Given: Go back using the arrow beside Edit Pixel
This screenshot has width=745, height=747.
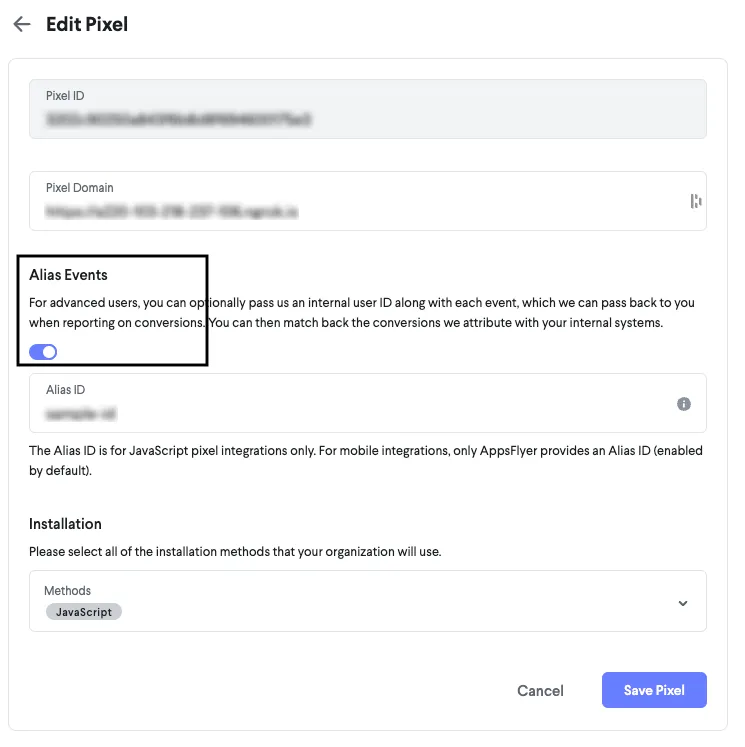Looking at the screenshot, I should 22,24.
